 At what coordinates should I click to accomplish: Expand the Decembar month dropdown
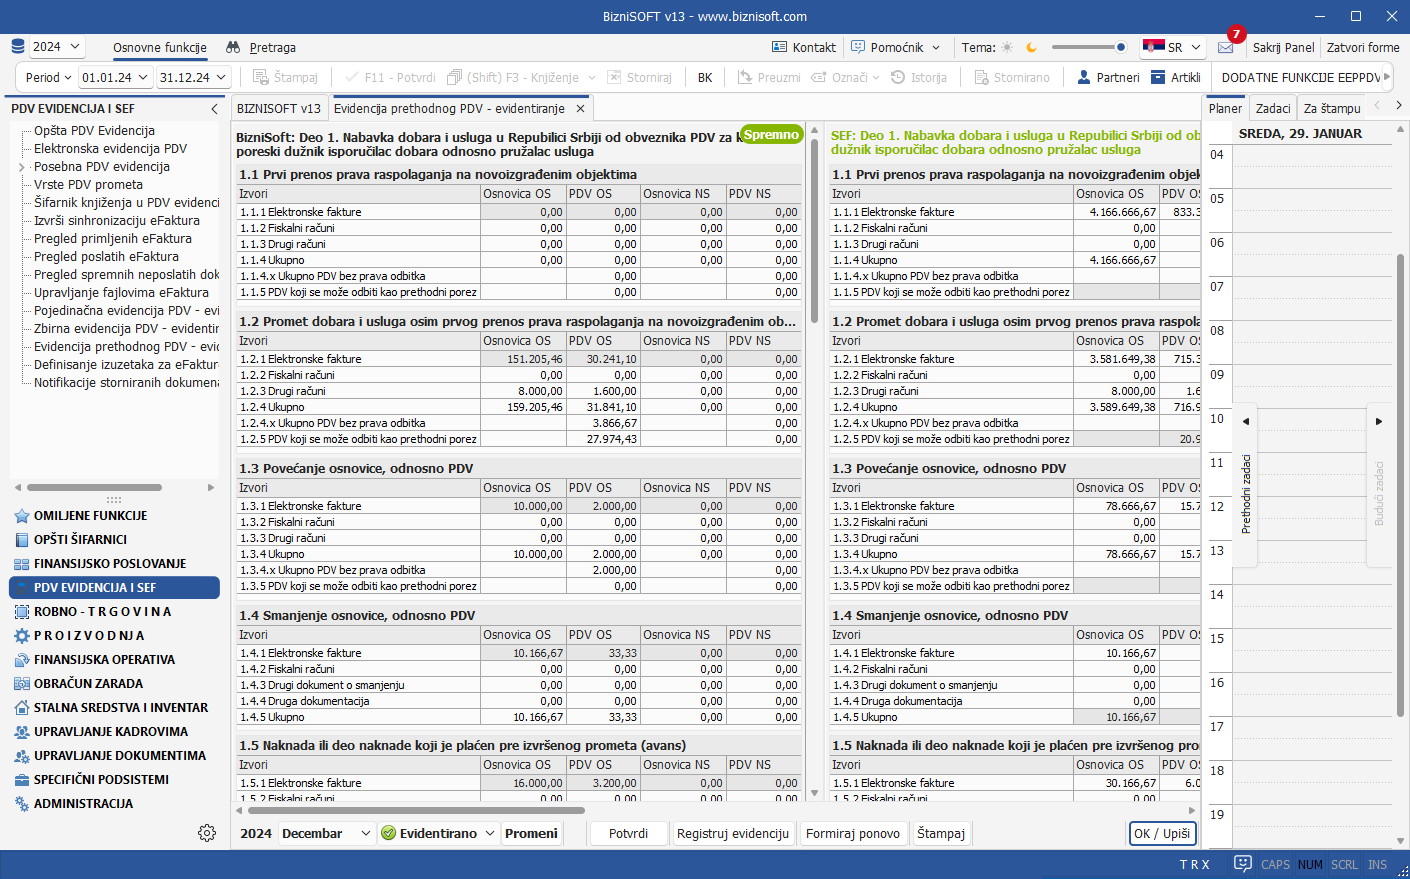click(x=365, y=833)
